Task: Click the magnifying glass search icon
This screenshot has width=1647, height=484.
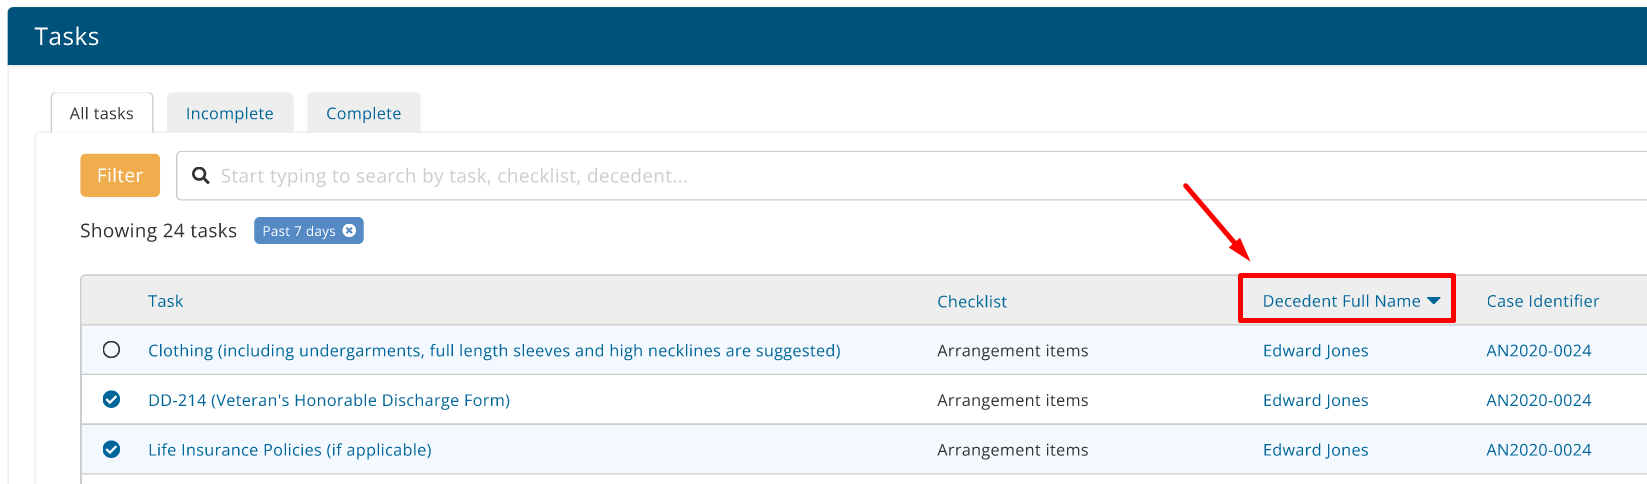Action: tap(201, 176)
